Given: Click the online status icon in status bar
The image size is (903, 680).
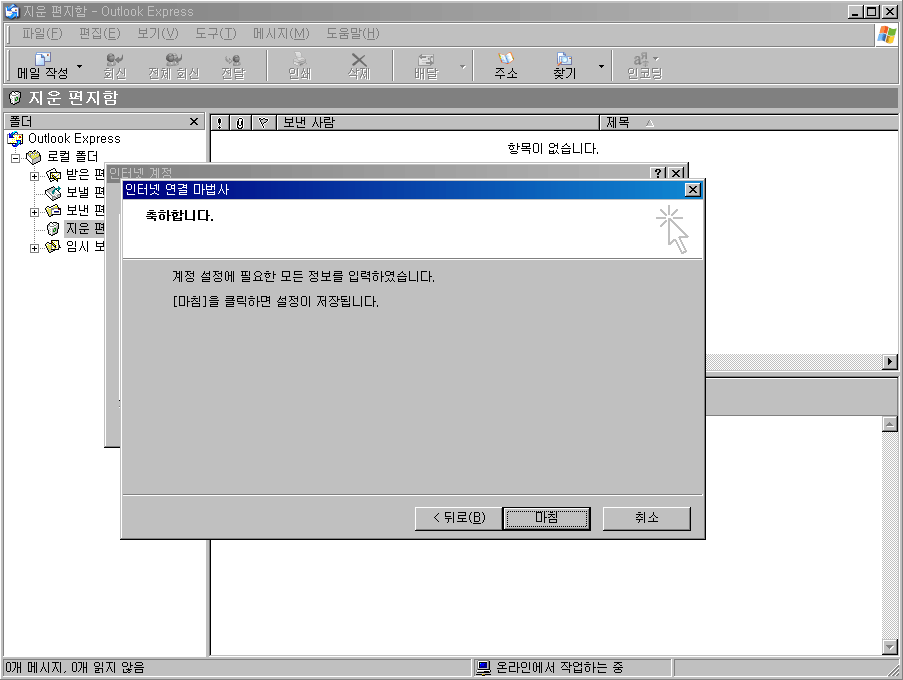Looking at the screenshot, I should (483, 668).
